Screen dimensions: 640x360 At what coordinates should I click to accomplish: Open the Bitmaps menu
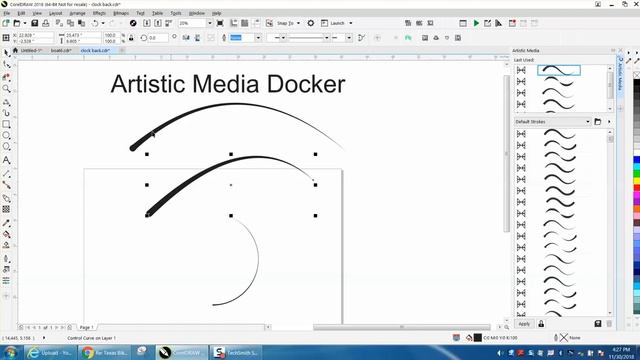tap(121, 13)
